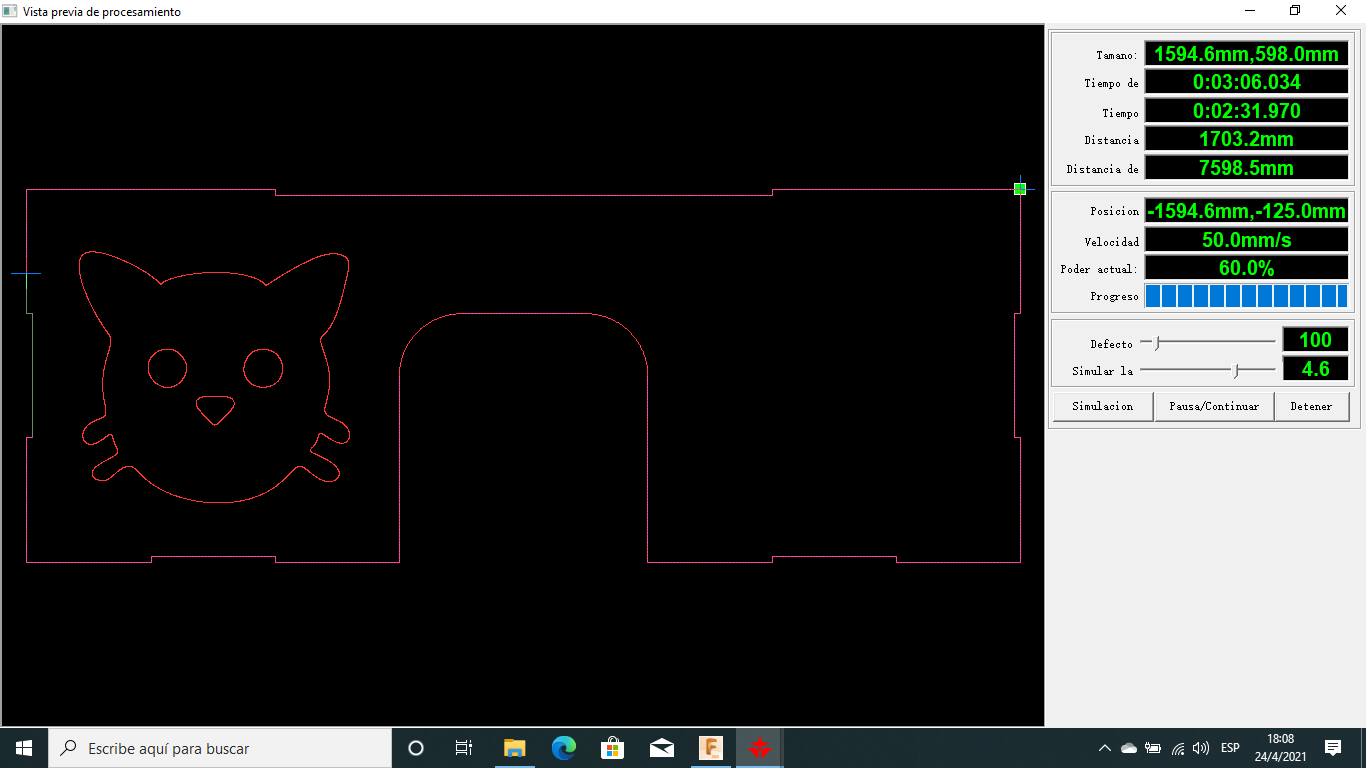This screenshot has height=768, width=1366.
Task: Open the Mail app from taskbar
Action: [661, 748]
